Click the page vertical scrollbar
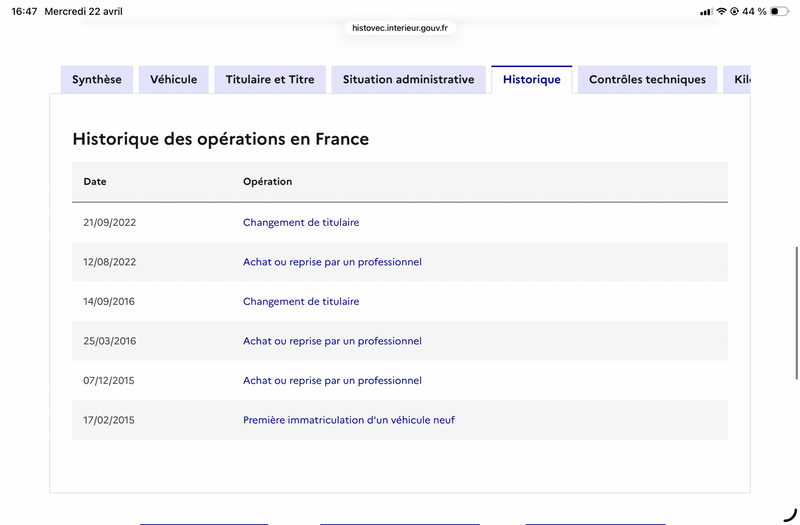This screenshot has height=525, width=800. [x=796, y=313]
